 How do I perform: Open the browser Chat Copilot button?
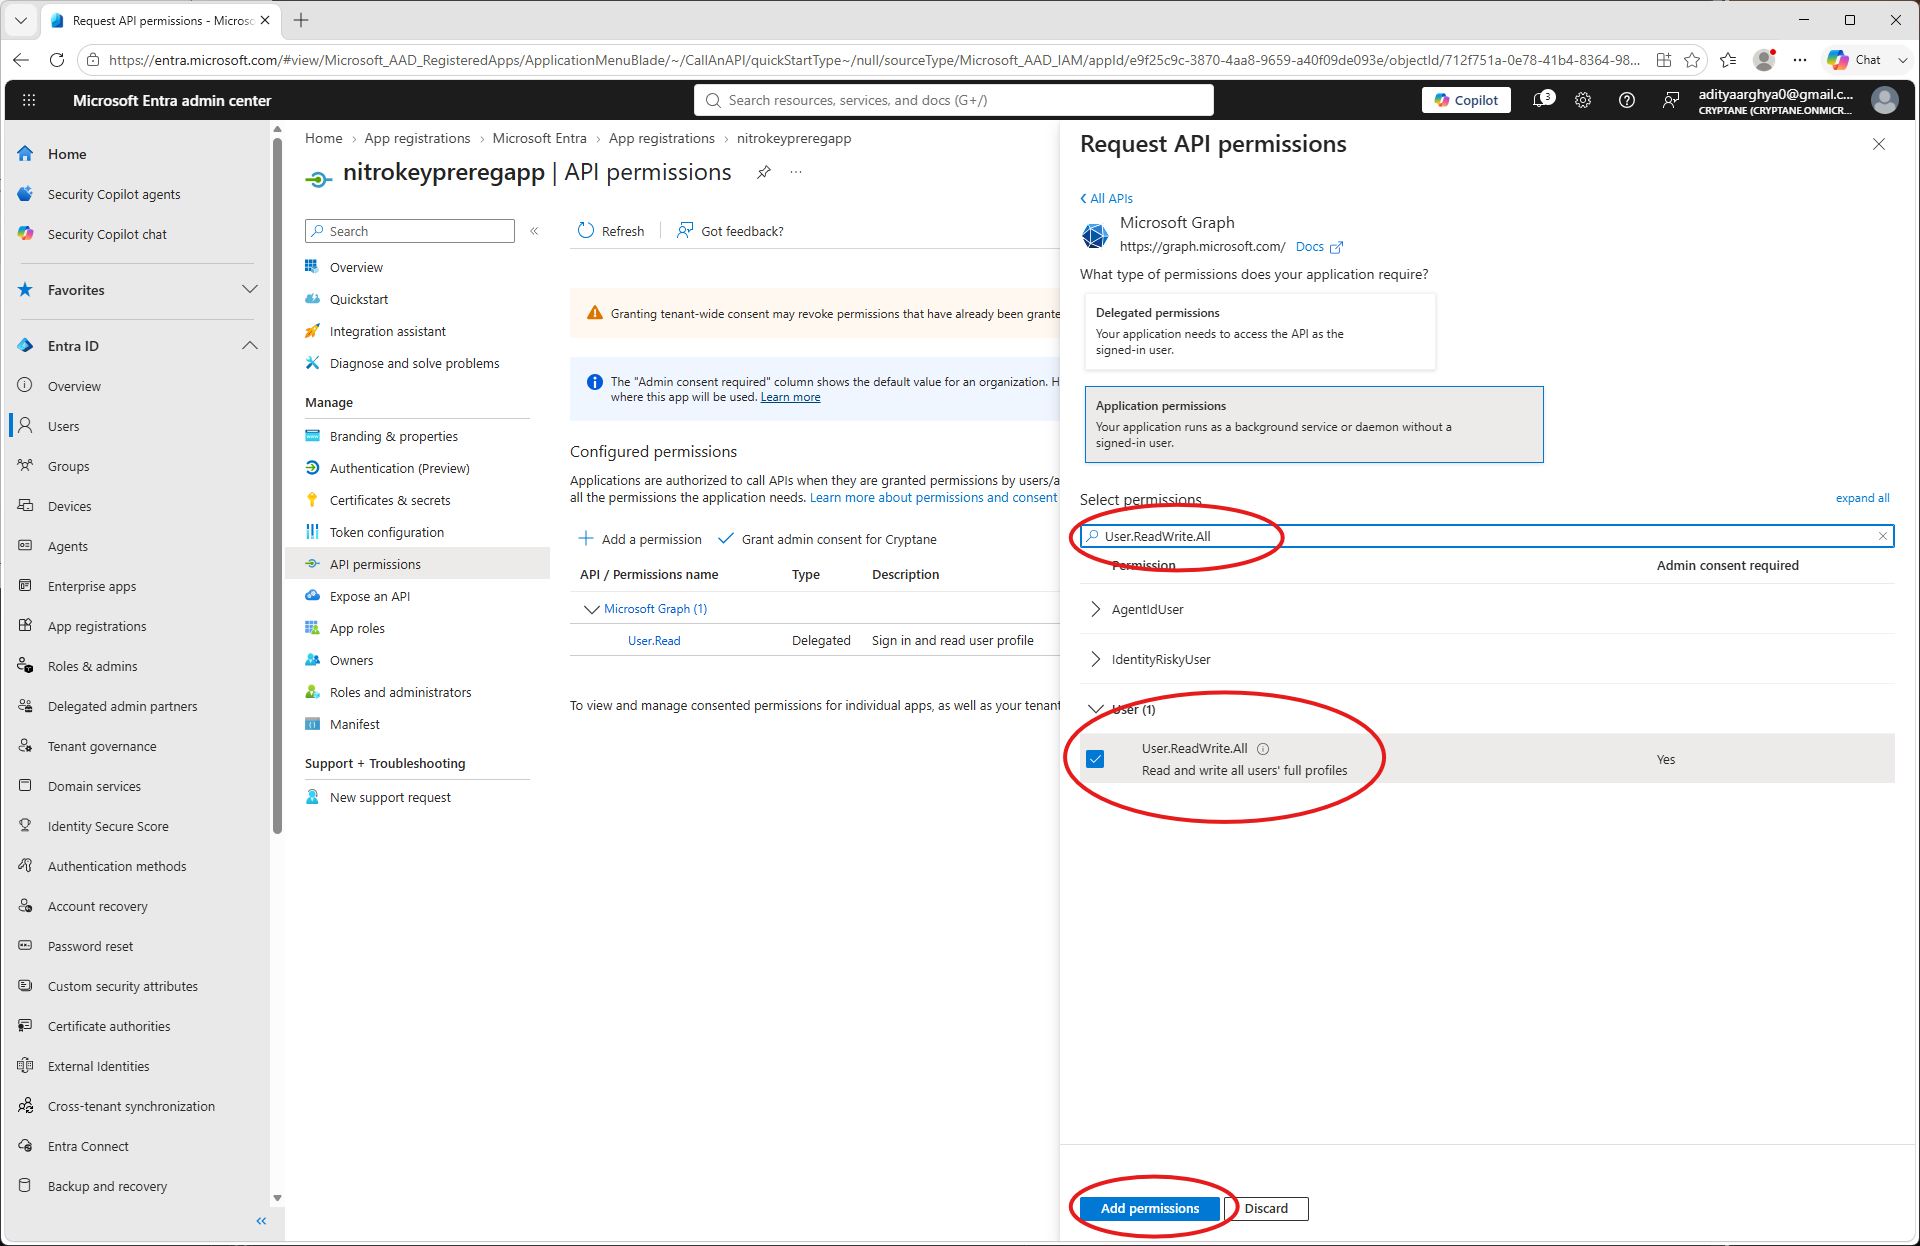pos(1856,60)
